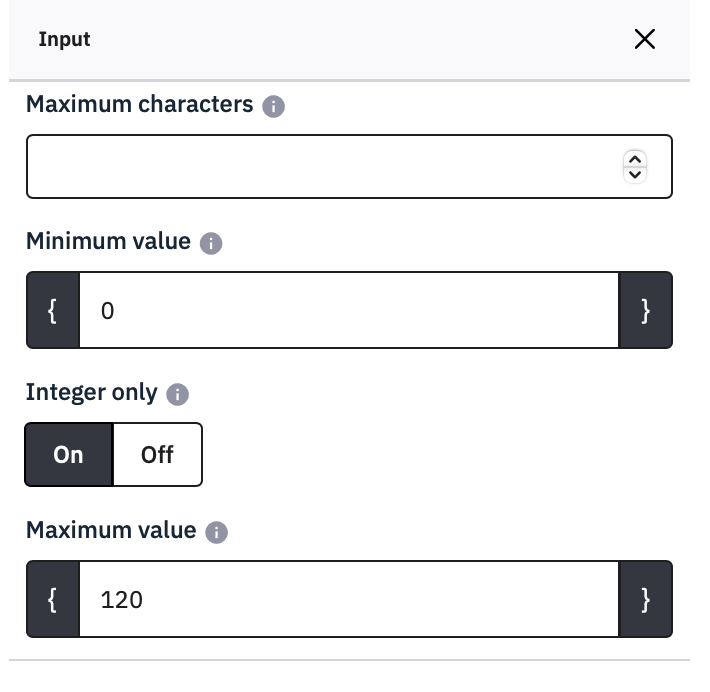Viewport: 710px width, 692px height.
Task: Click the Minimum value label text
Action: click(108, 241)
